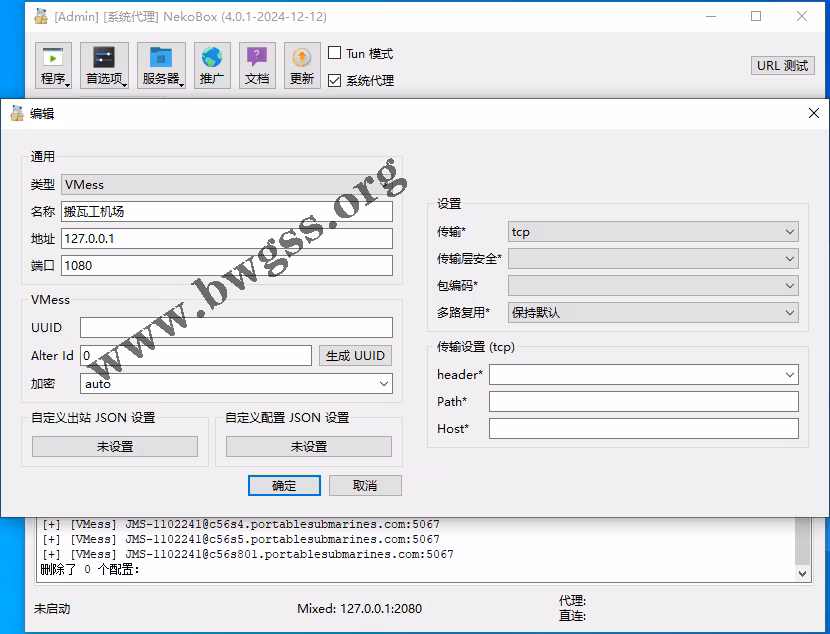The image size is (830, 634).
Task: Open the 服务器 server icon menu
Action: 161,65
